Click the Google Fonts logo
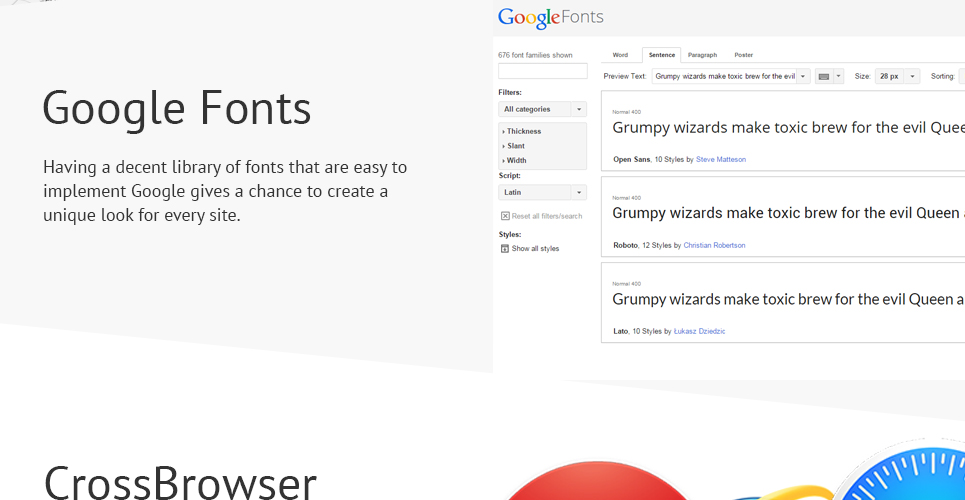Image resolution: width=965 pixels, height=500 pixels. coord(551,18)
